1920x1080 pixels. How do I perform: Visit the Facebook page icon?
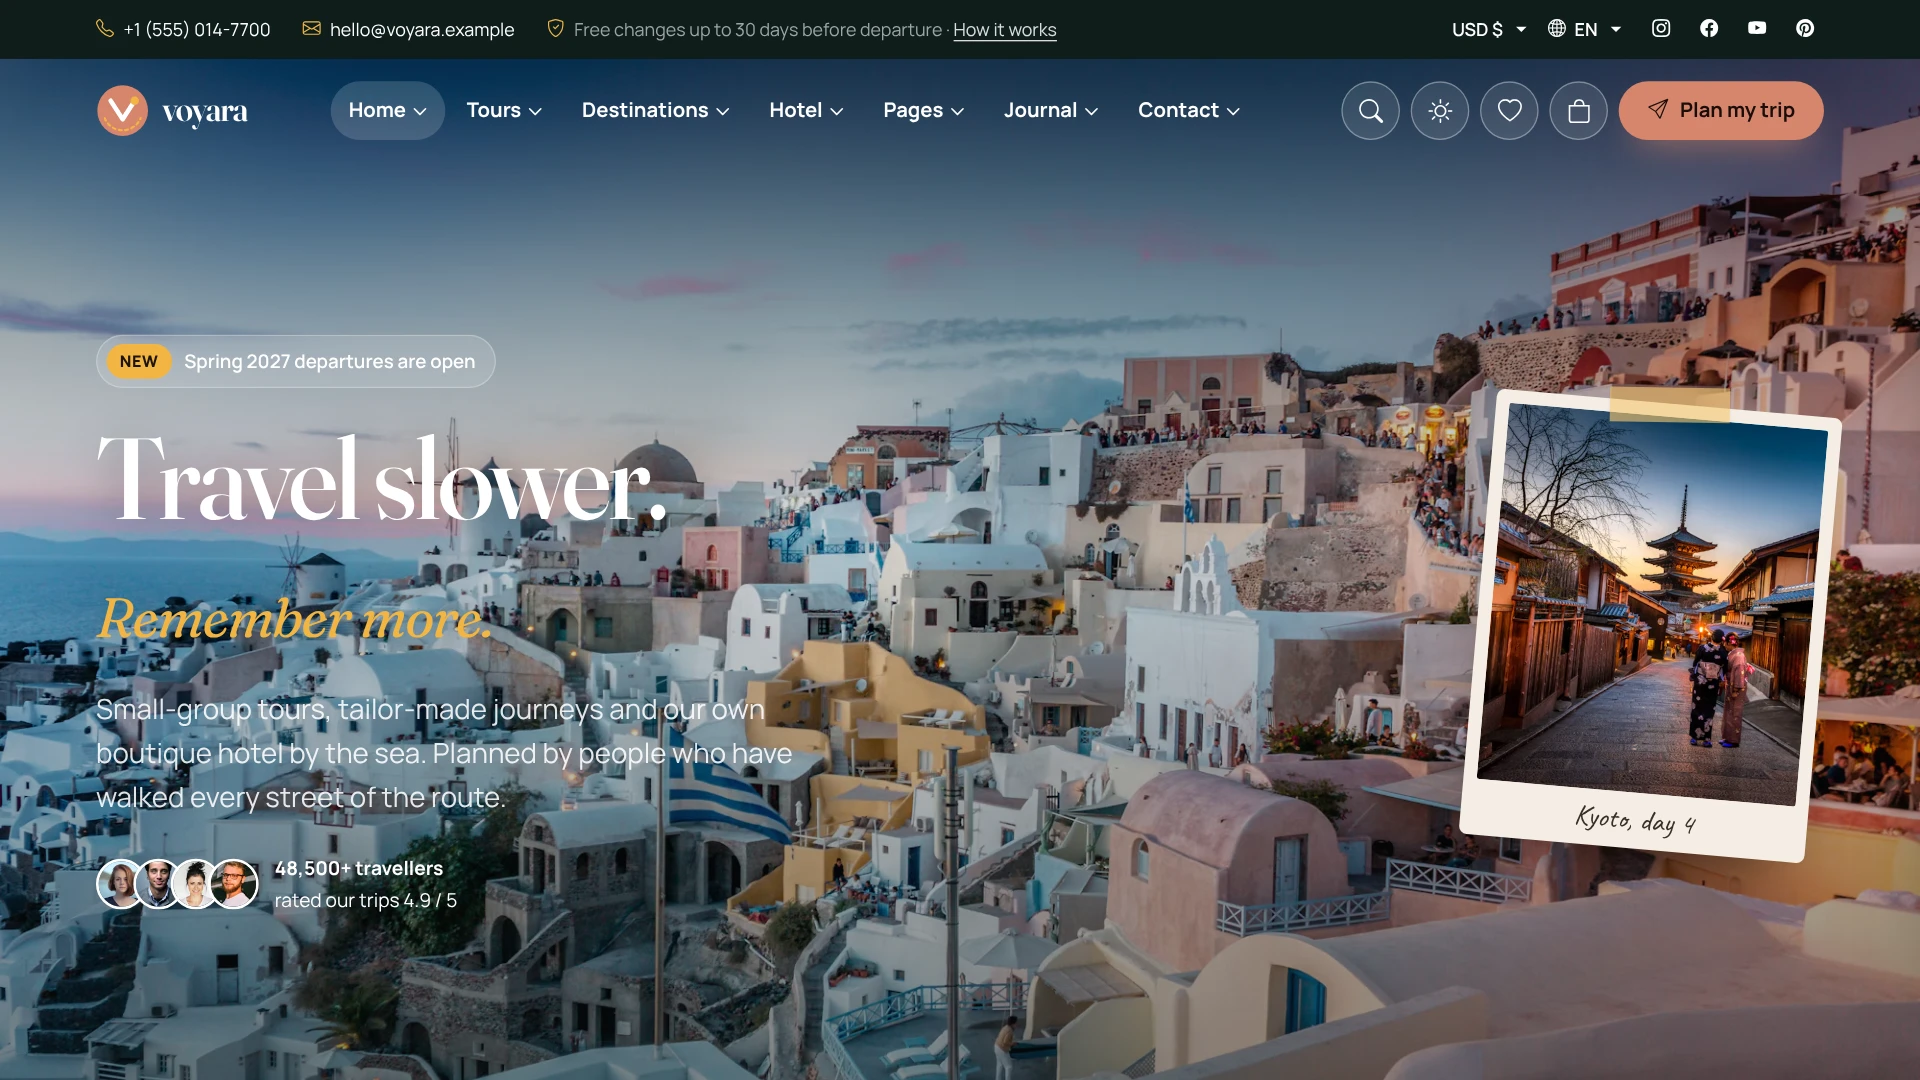1709,29
